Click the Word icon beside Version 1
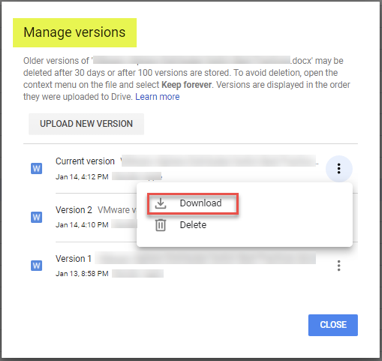Viewport: 382px width, 361px height. coord(36,266)
